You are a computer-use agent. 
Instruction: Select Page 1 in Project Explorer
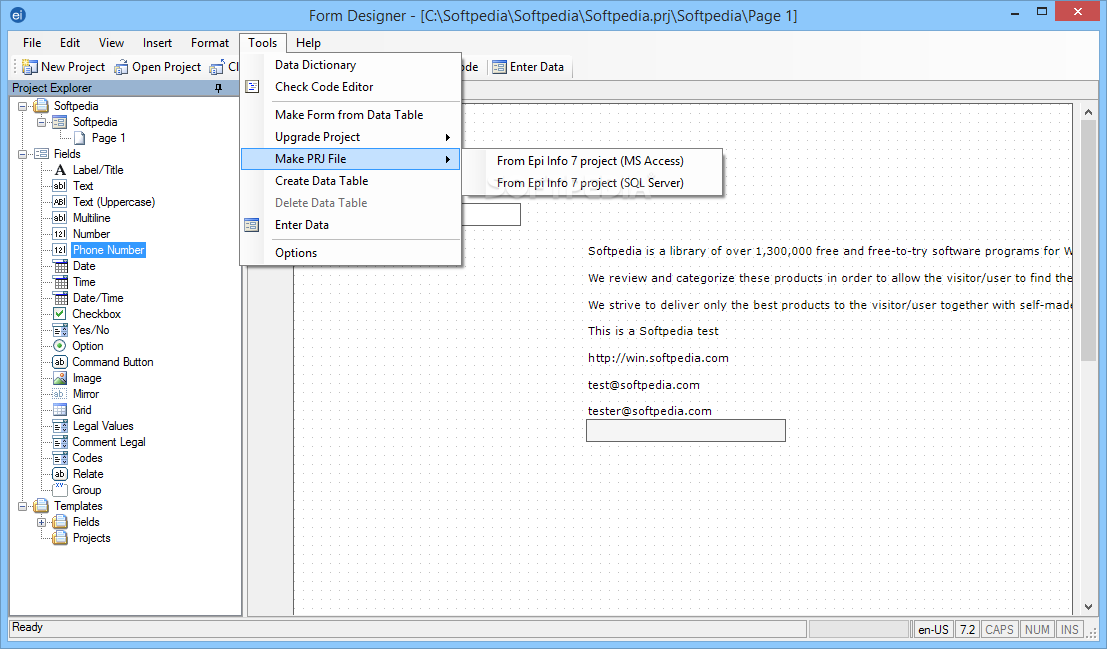109,138
